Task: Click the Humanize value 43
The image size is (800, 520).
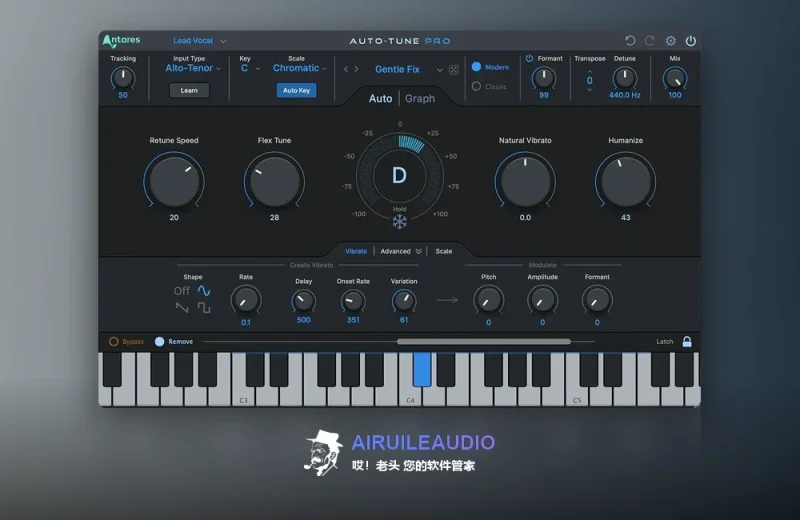Action: (626, 217)
